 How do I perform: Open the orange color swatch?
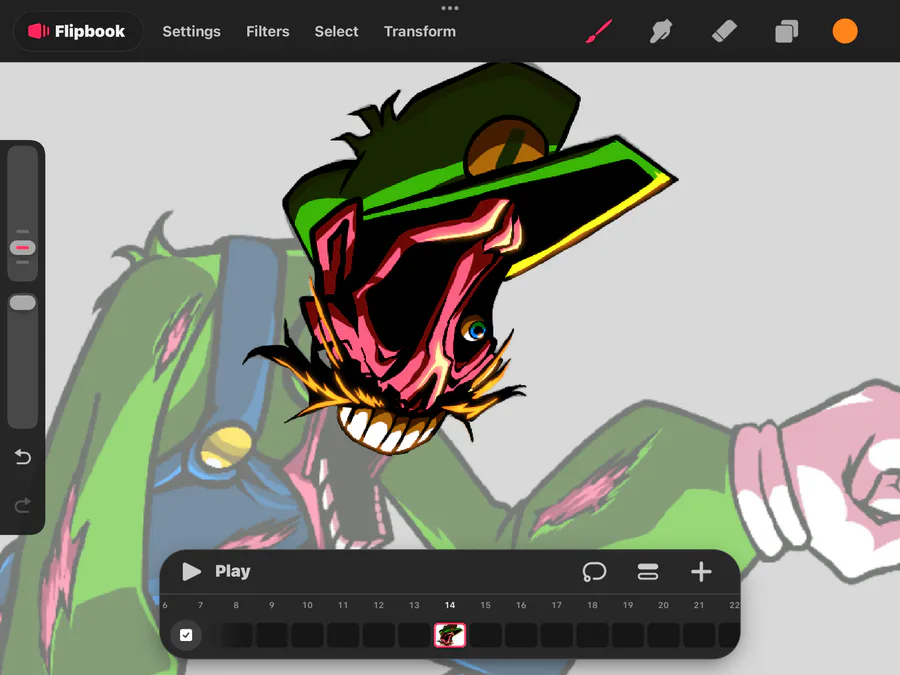click(845, 31)
